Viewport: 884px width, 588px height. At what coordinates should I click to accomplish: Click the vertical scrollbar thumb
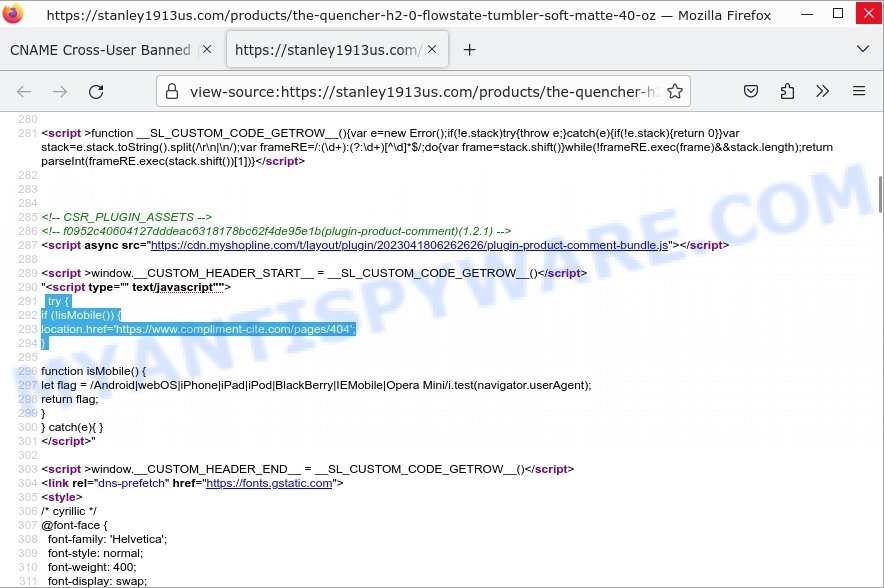point(880,194)
